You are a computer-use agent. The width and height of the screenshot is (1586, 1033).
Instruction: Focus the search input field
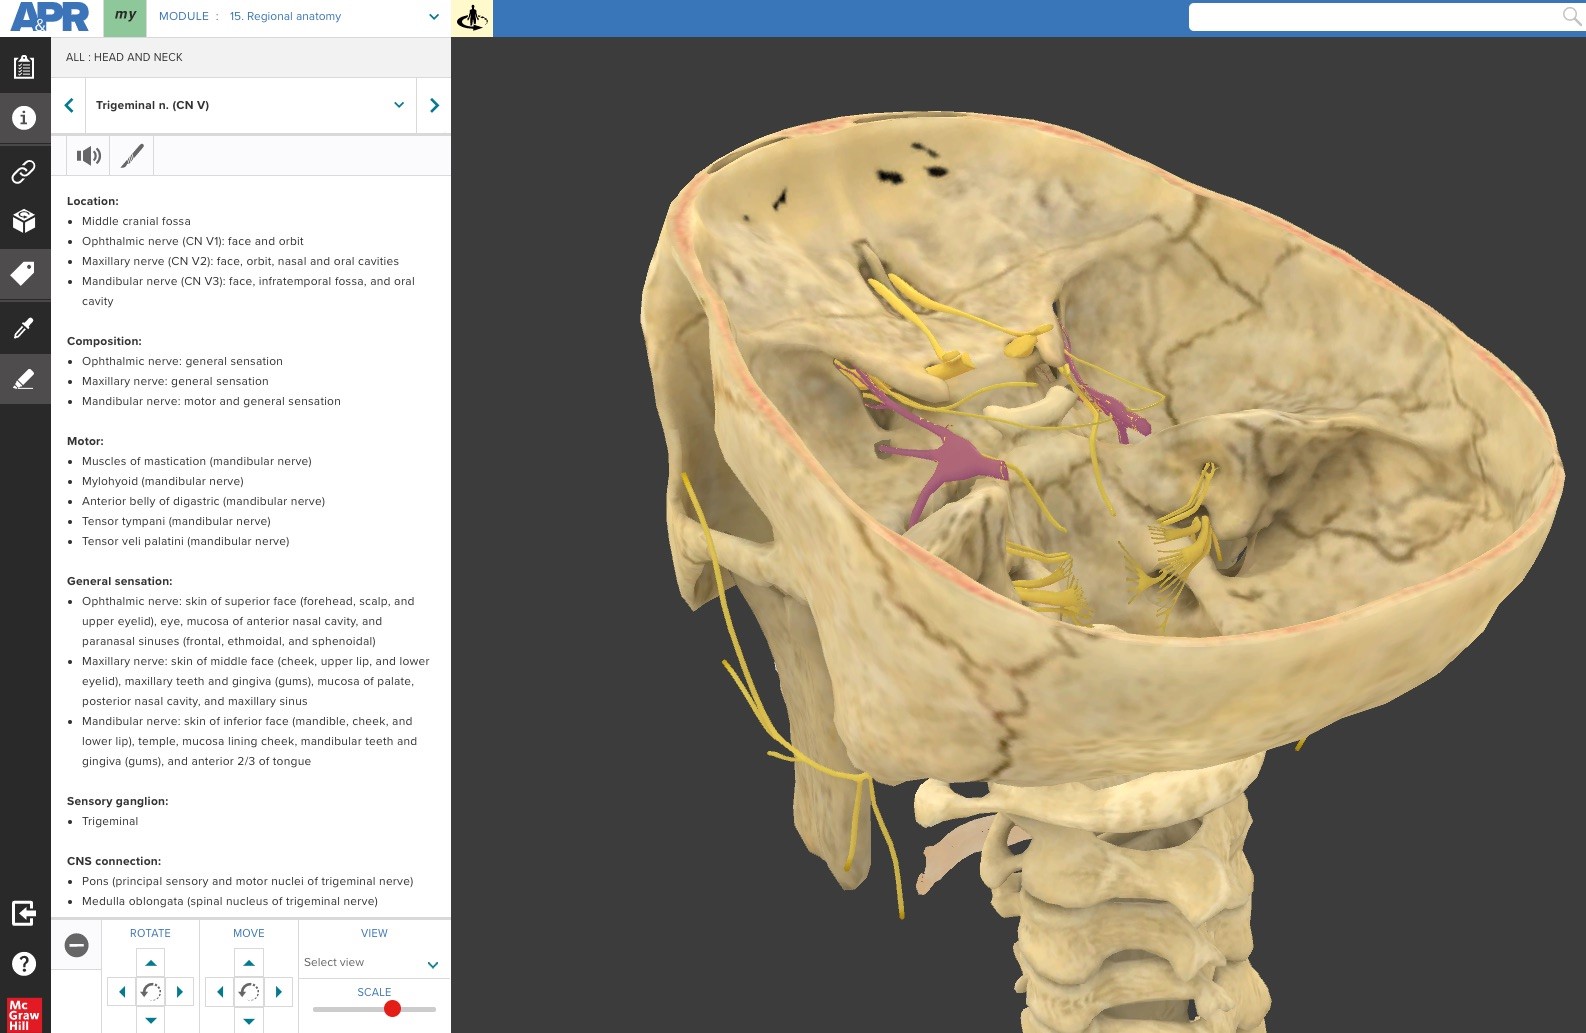[x=1374, y=17]
